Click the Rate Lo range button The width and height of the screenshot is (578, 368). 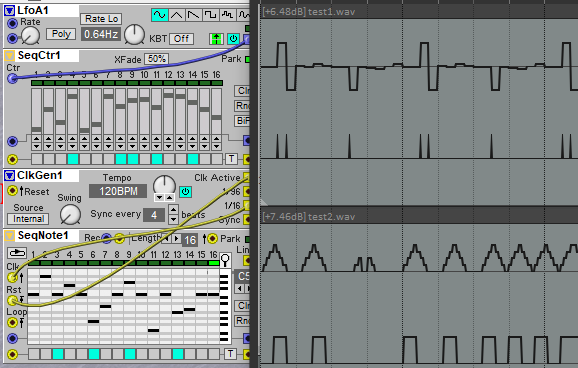click(101, 19)
